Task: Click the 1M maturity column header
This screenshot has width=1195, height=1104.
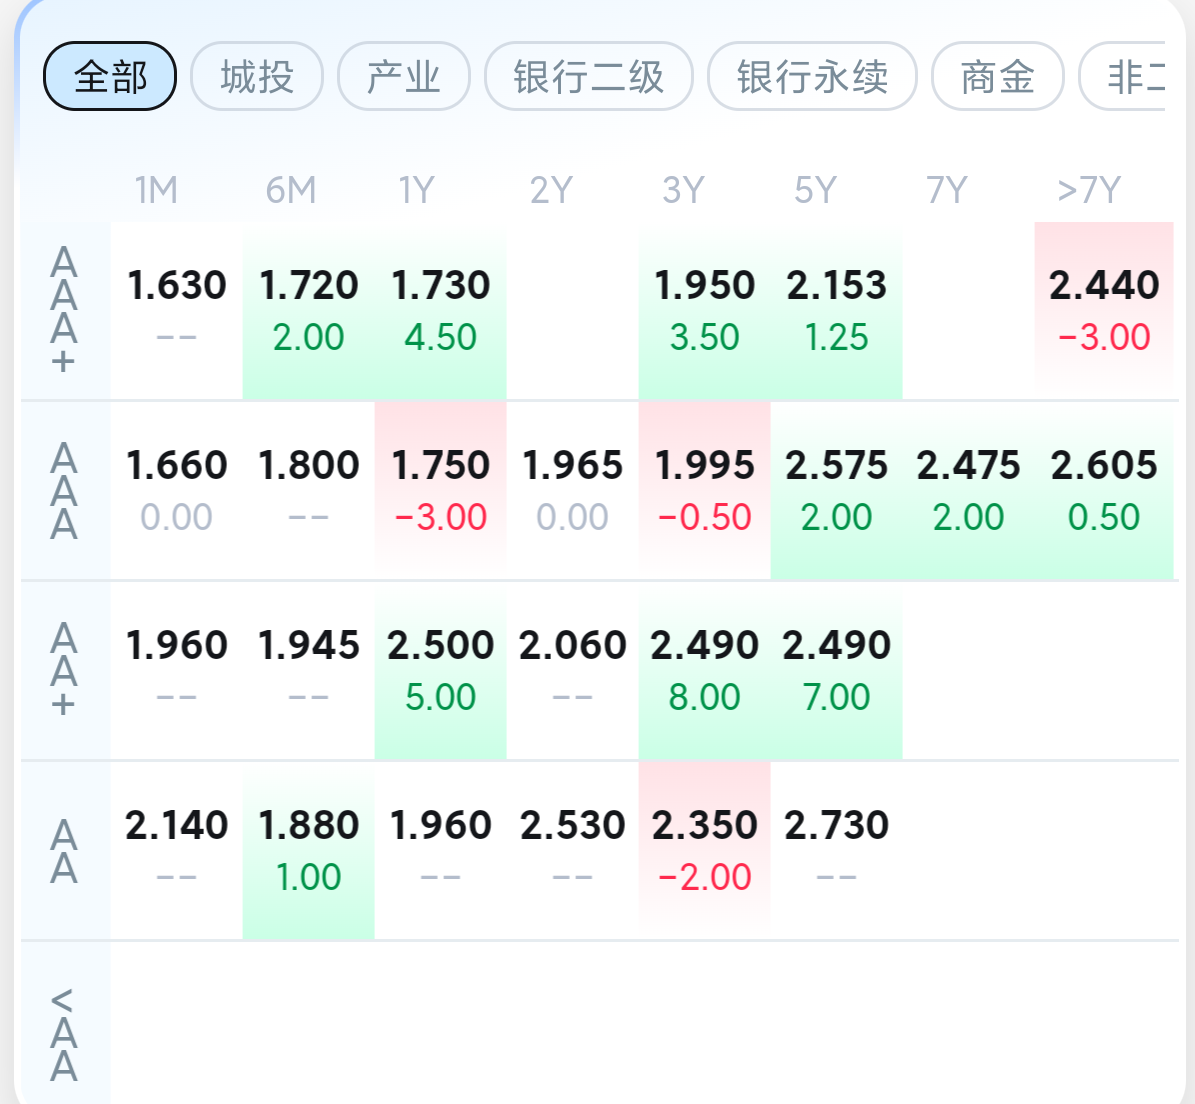Action: (x=156, y=190)
